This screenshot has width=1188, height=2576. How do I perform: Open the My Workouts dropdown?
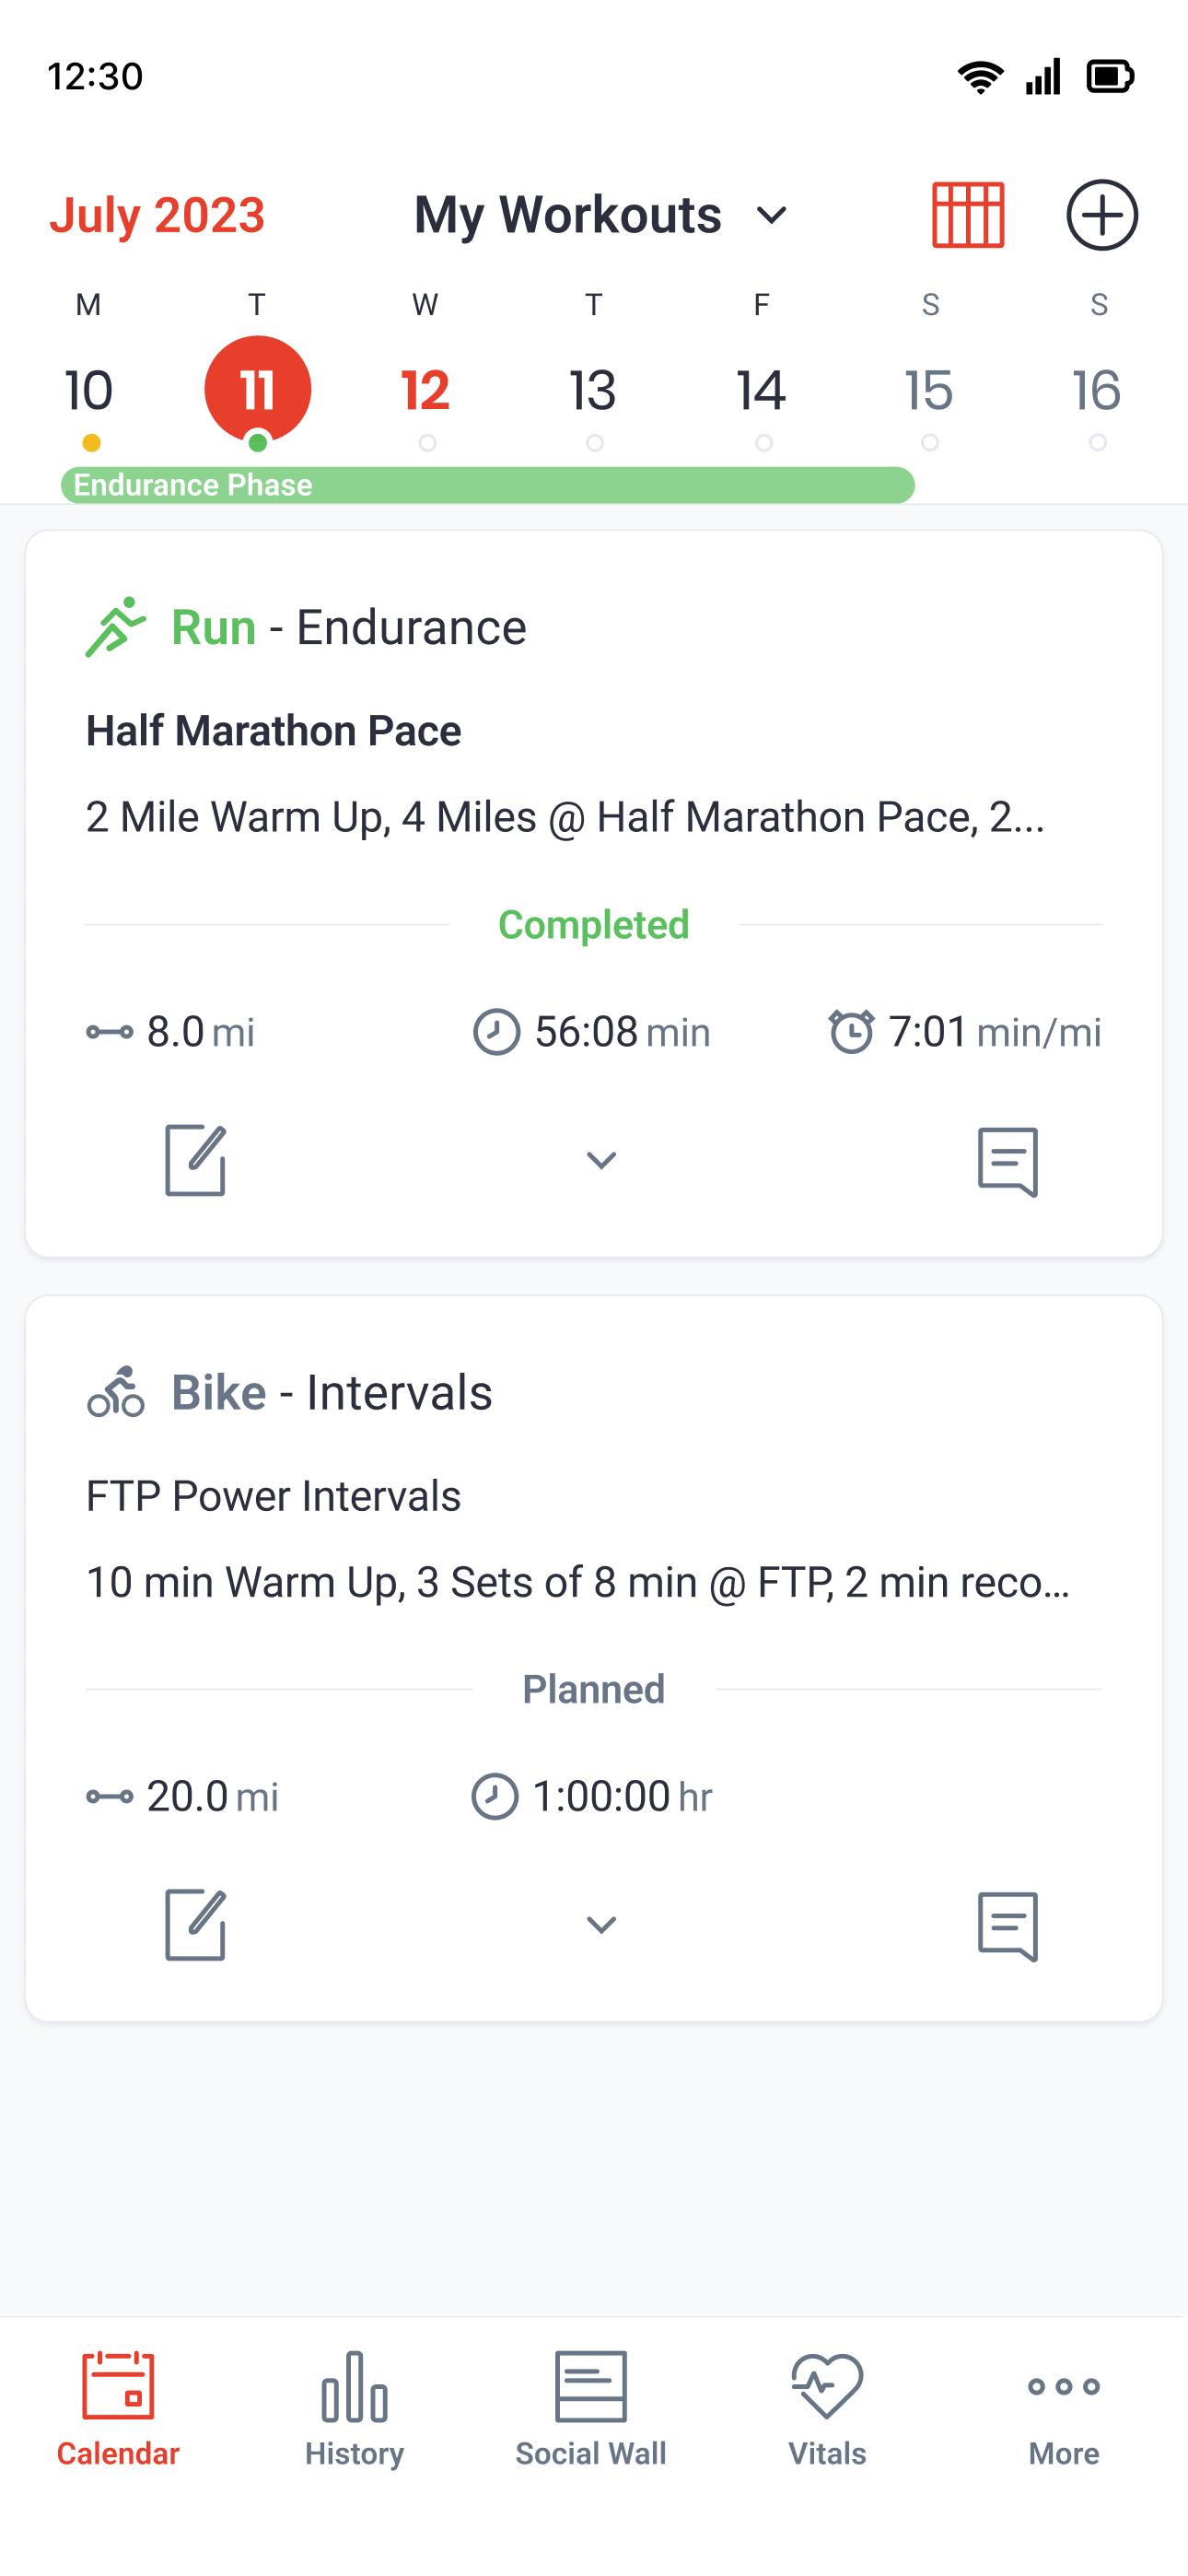pyautogui.click(x=601, y=215)
